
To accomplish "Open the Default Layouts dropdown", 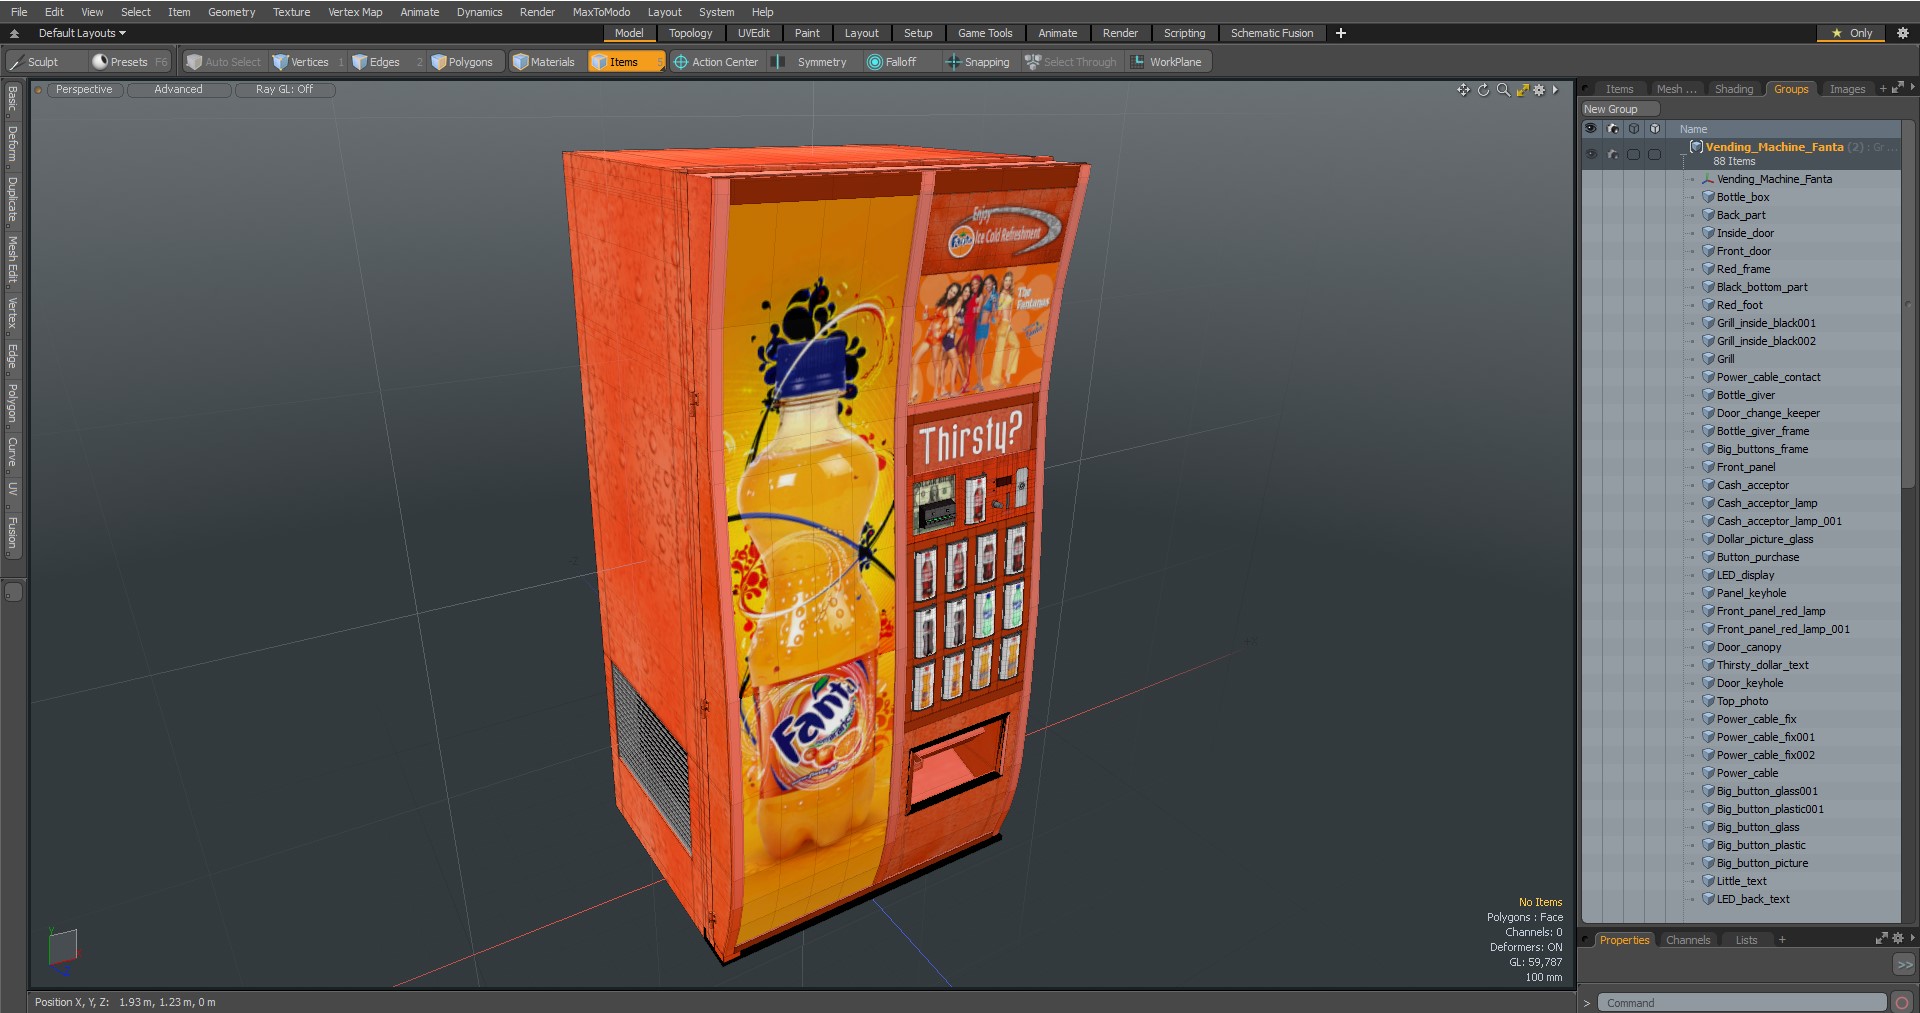I will pos(82,33).
